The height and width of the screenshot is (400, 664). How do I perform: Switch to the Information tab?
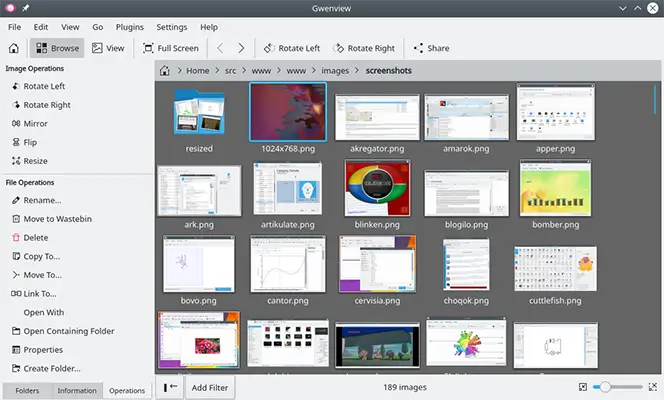click(77, 391)
